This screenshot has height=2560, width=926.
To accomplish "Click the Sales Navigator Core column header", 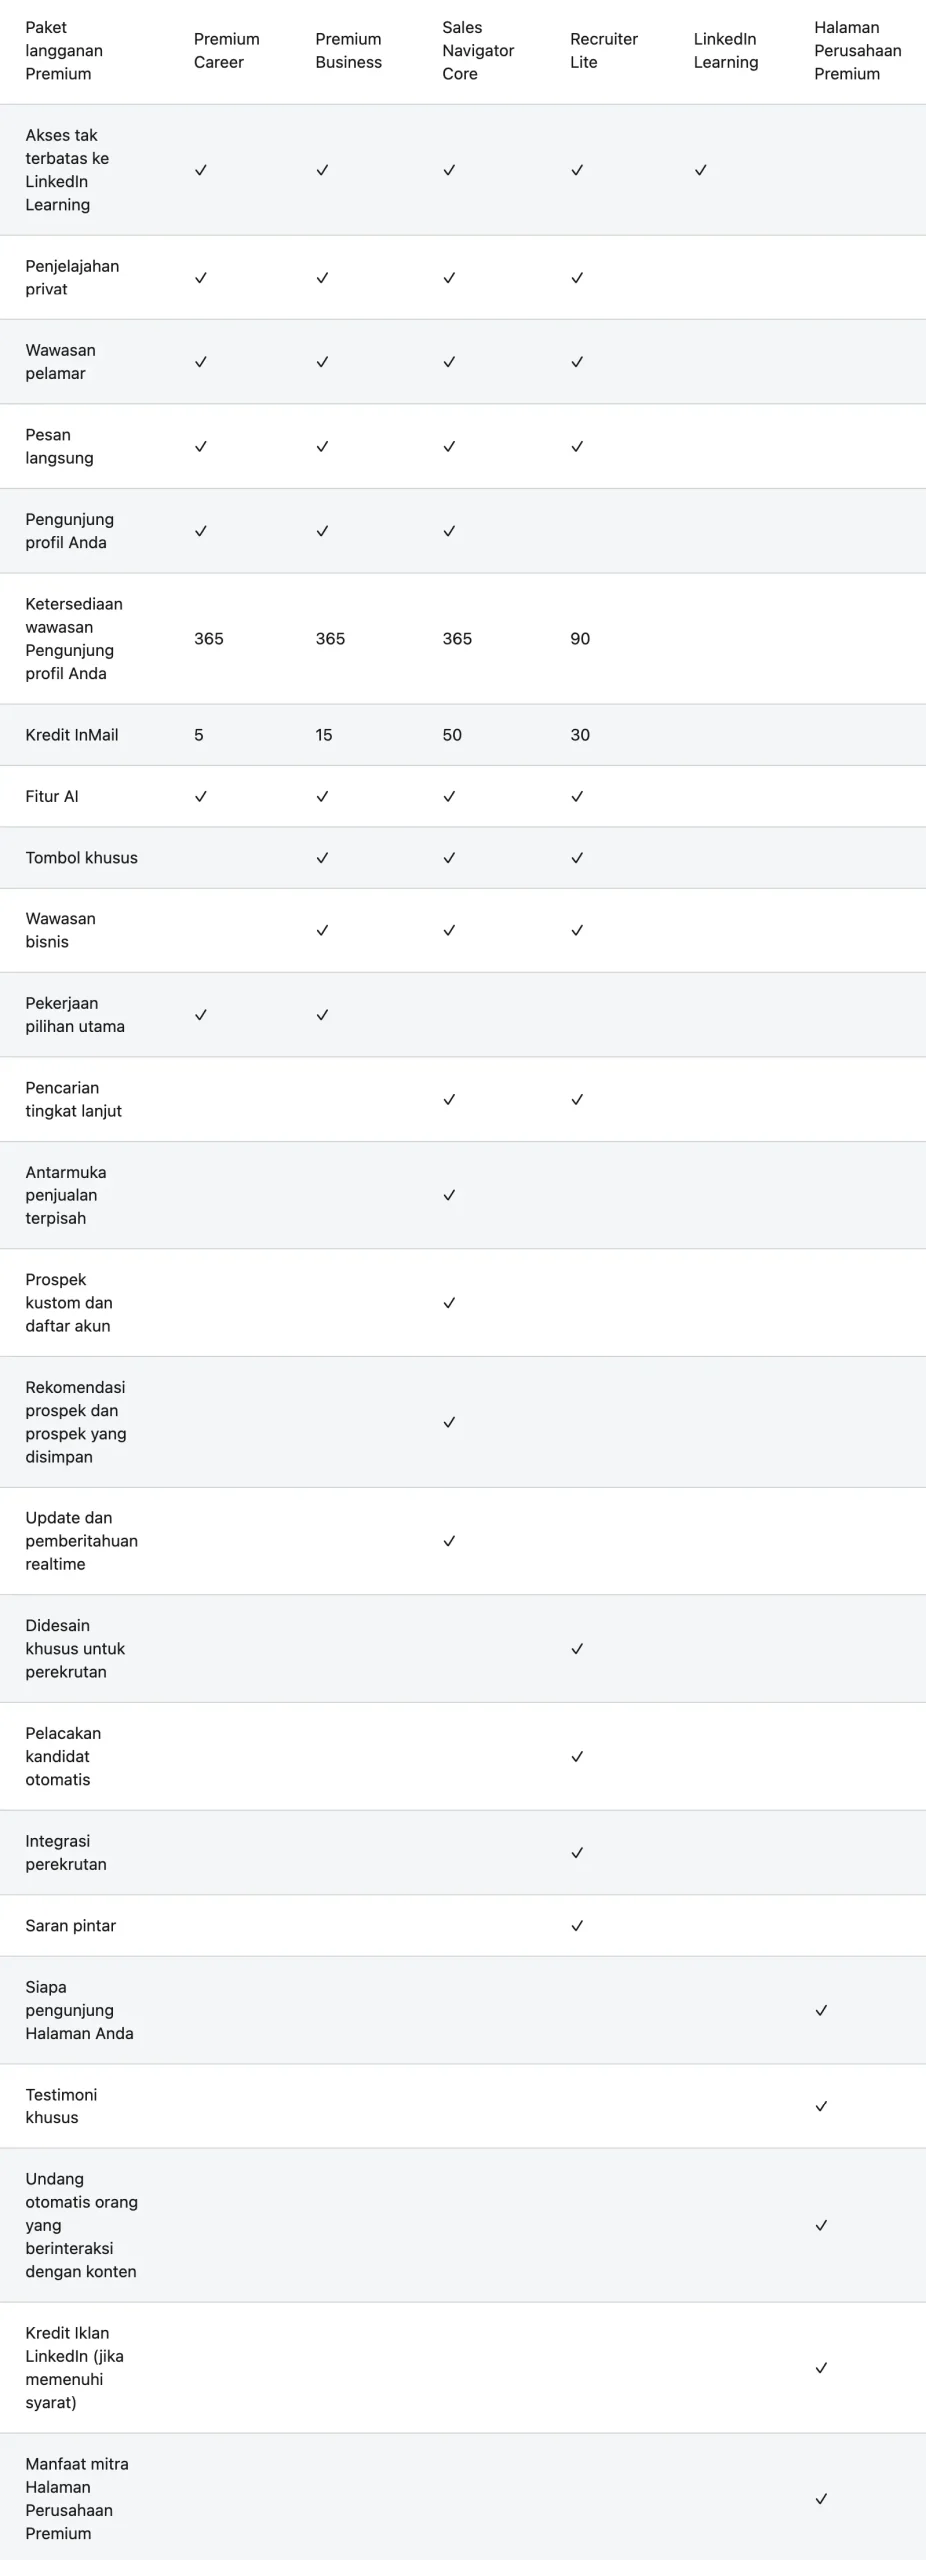I will pyautogui.click(x=478, y=51).
